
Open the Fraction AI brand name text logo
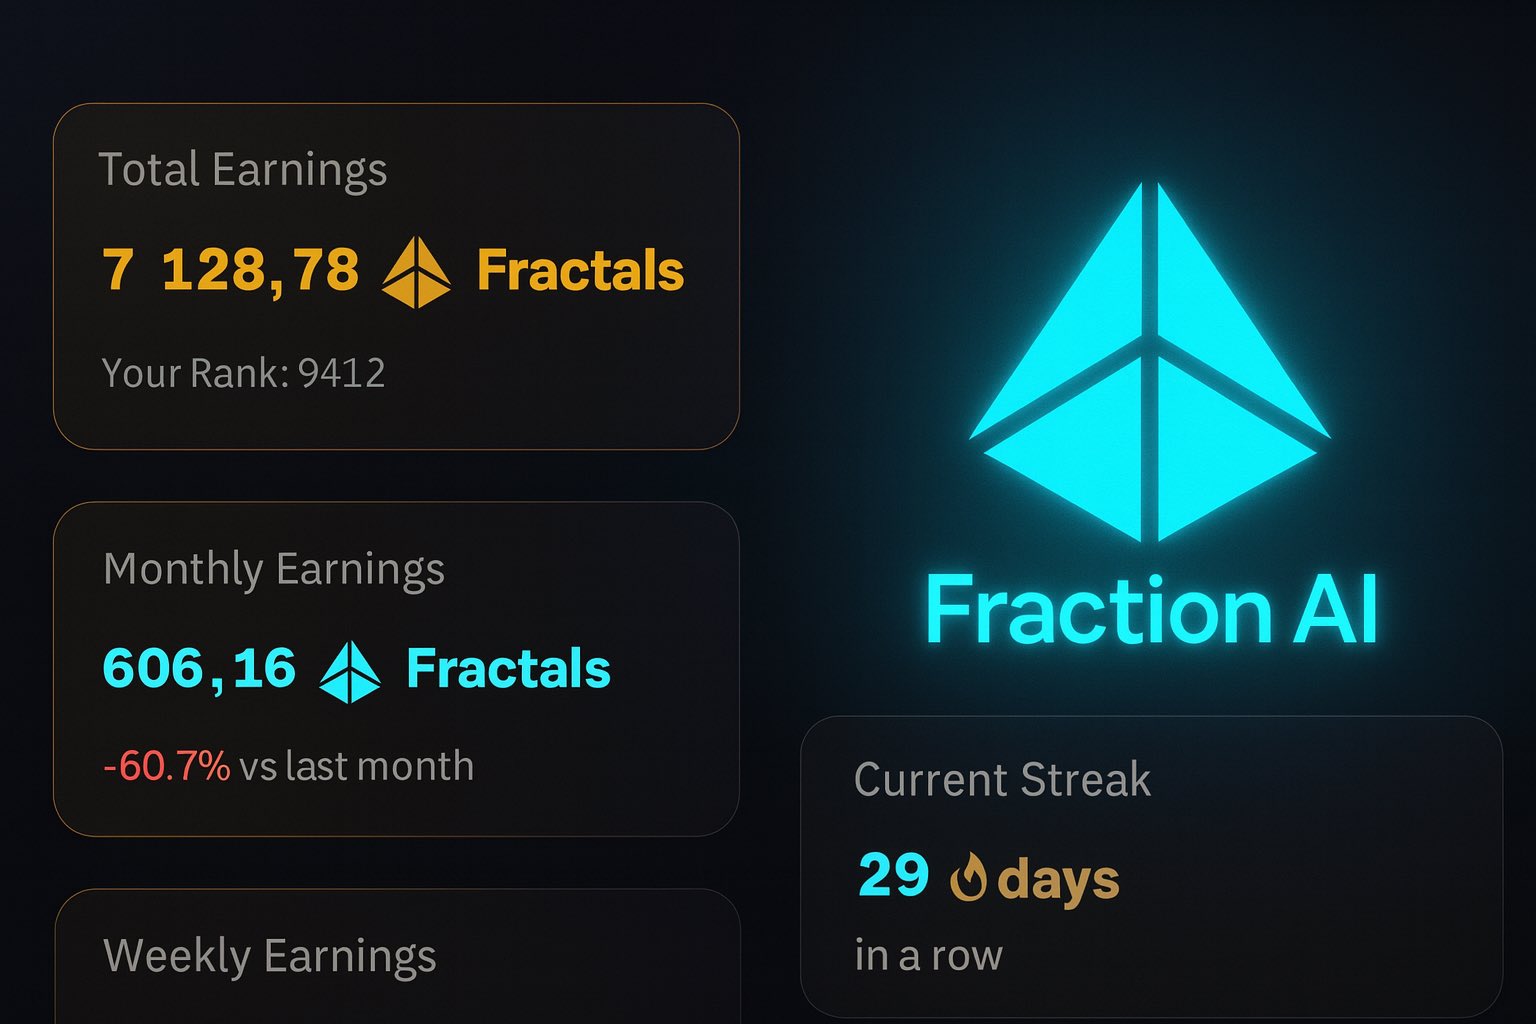pos(1150,608)
